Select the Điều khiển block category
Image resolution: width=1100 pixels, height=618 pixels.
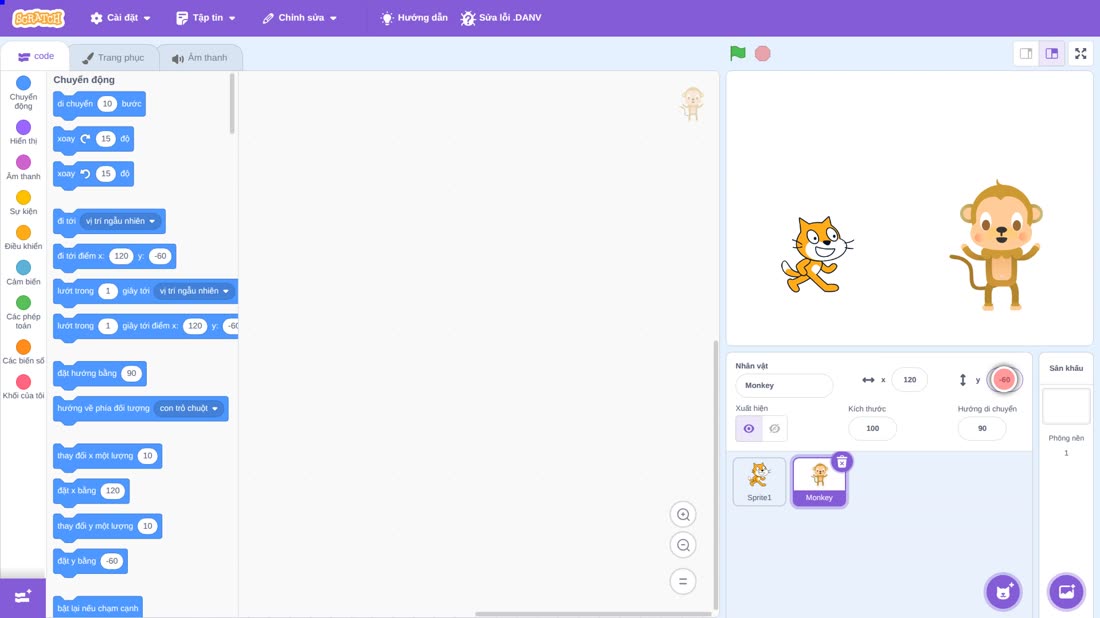[x=23, y=238]
